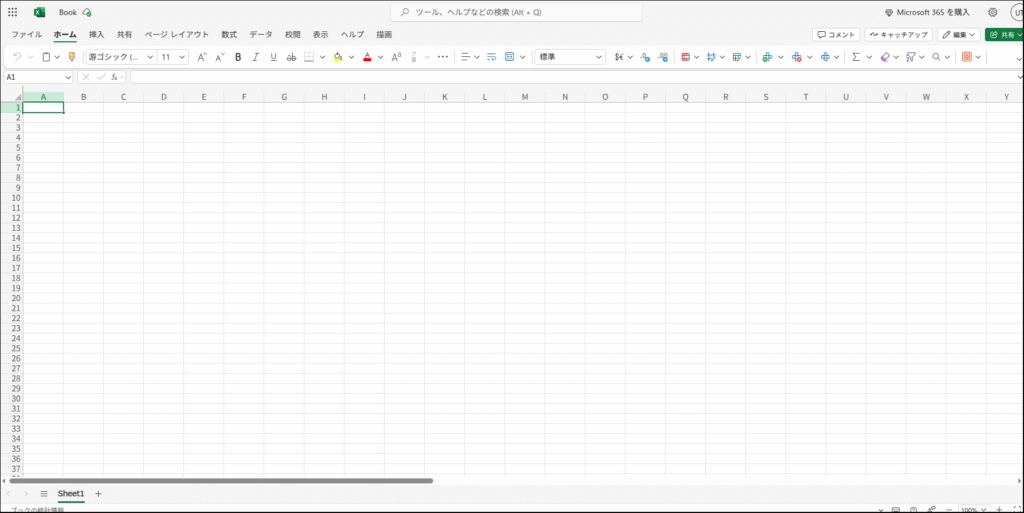Expand the number format 標準 dropdown
Viewport: 1024px width, 513px height.
coord(569,57)
